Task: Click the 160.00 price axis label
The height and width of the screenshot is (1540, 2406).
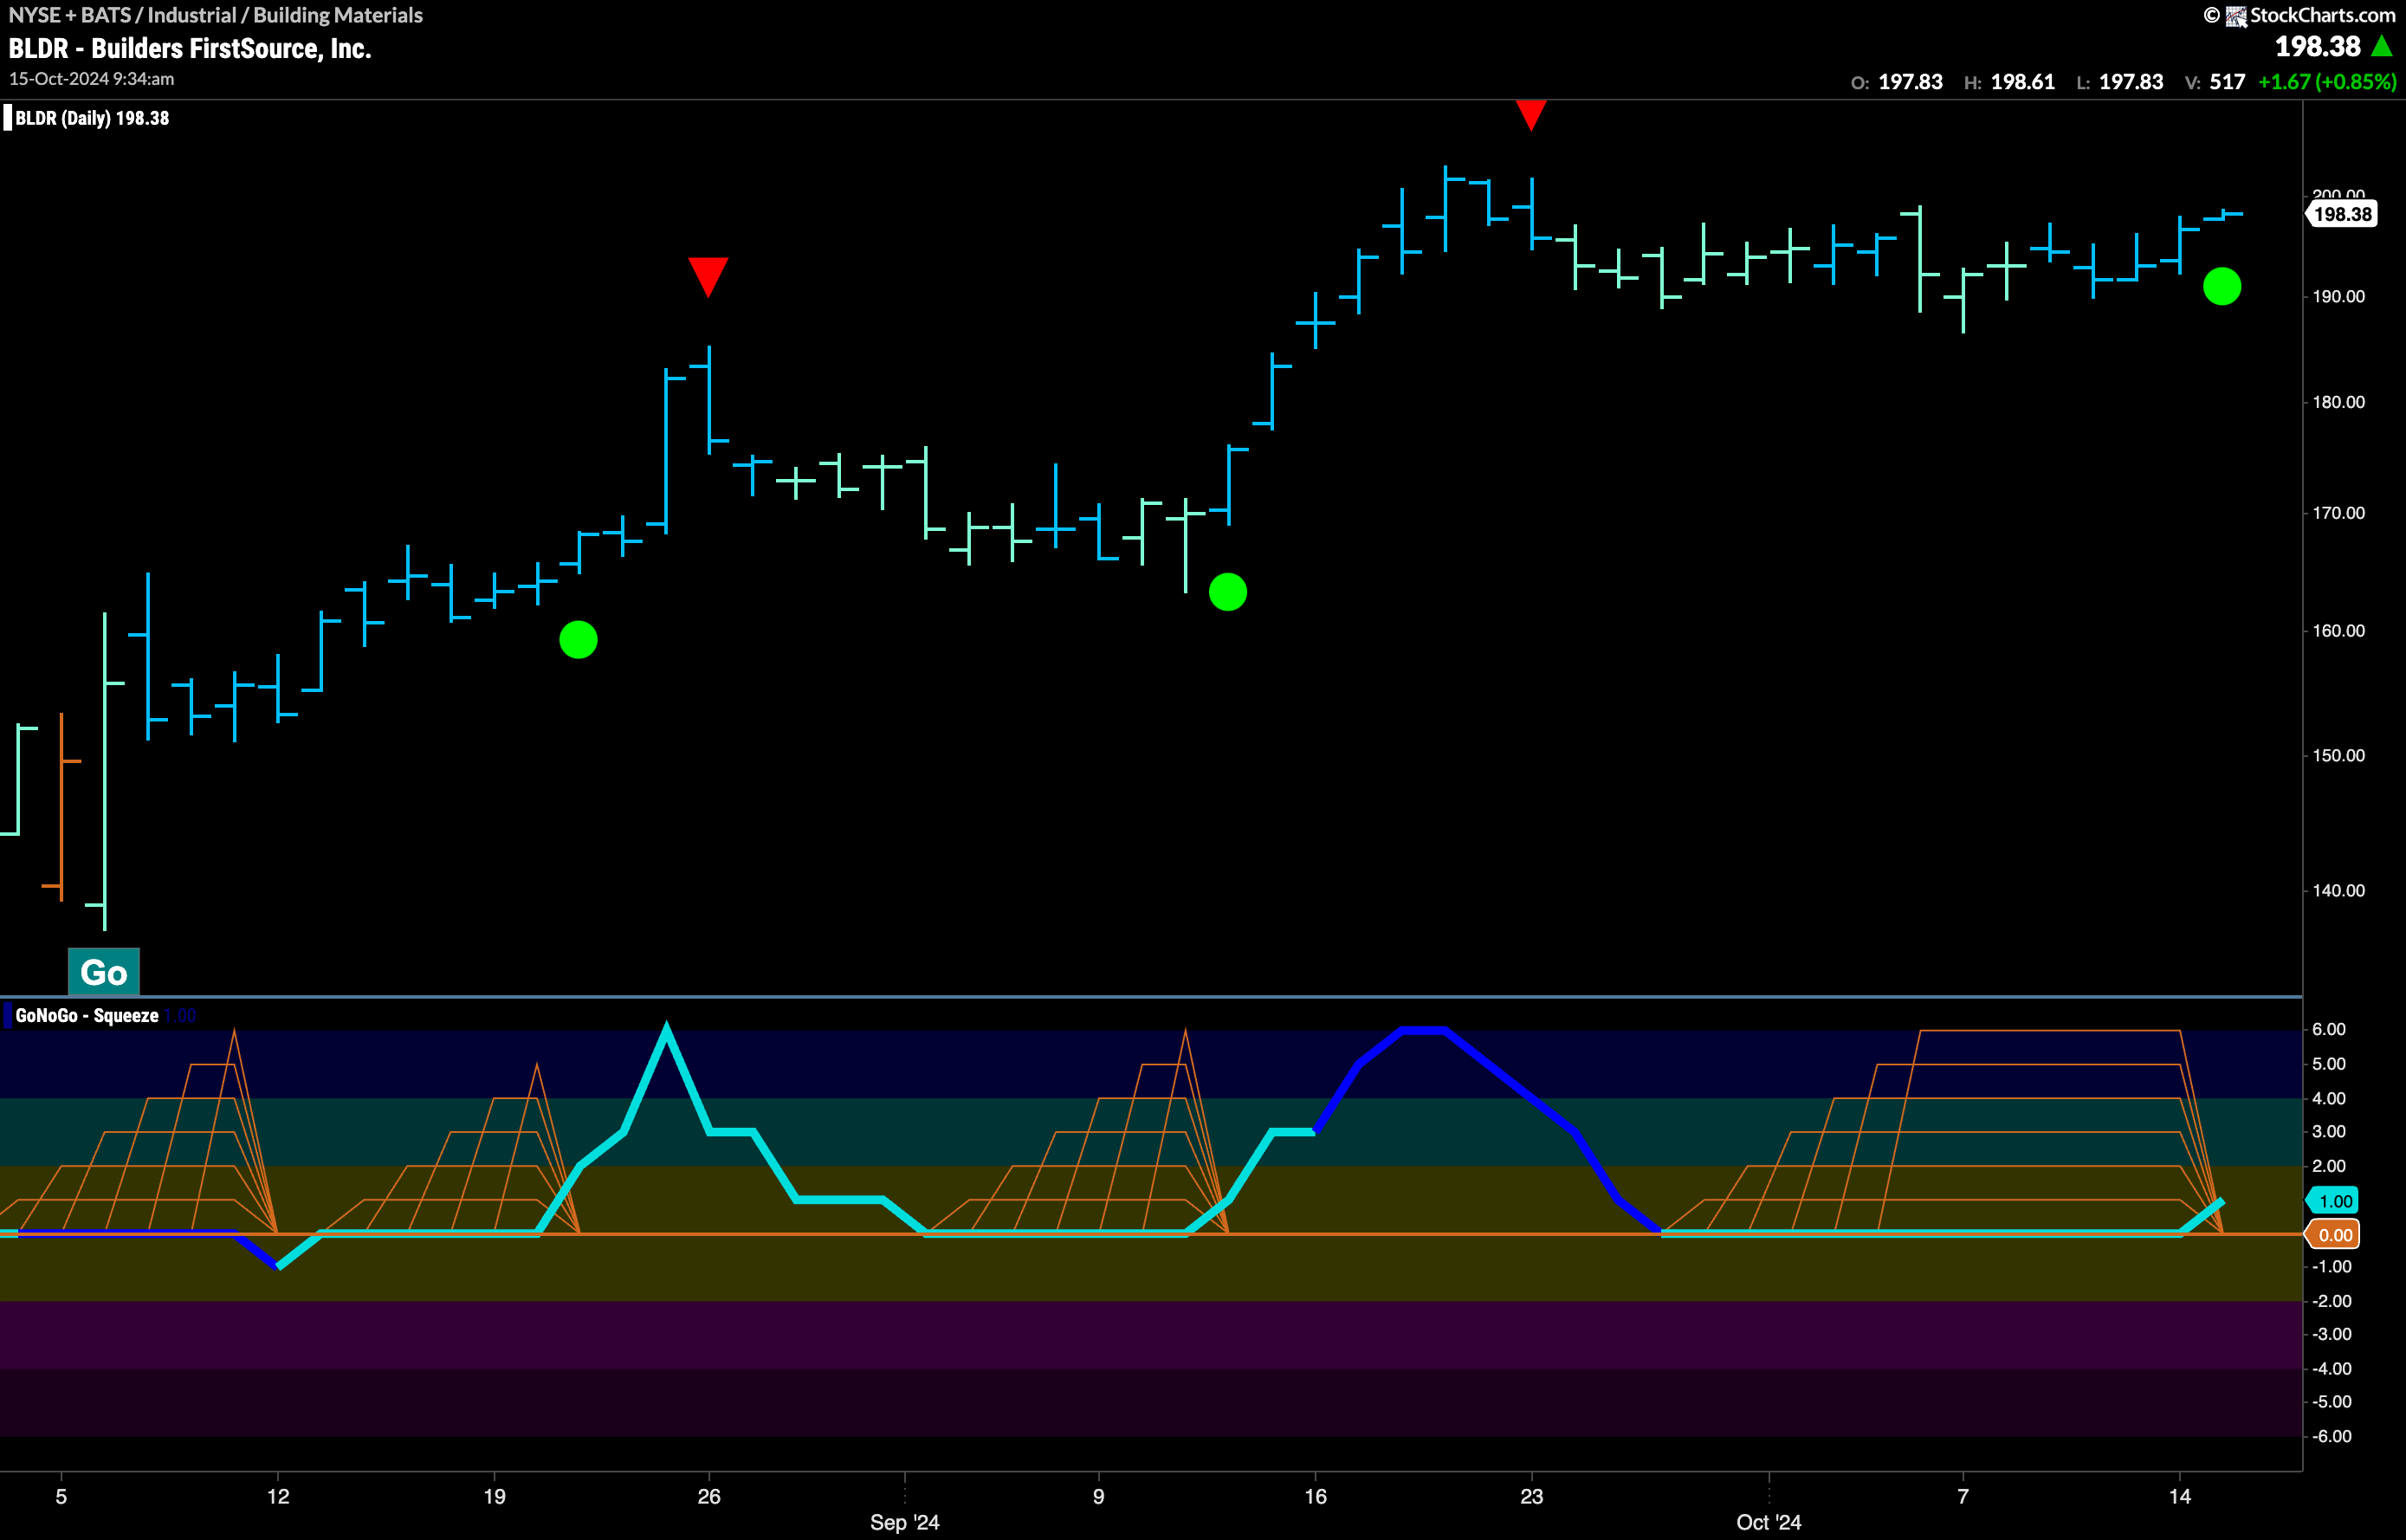Action: click(x=2338, y=631)
